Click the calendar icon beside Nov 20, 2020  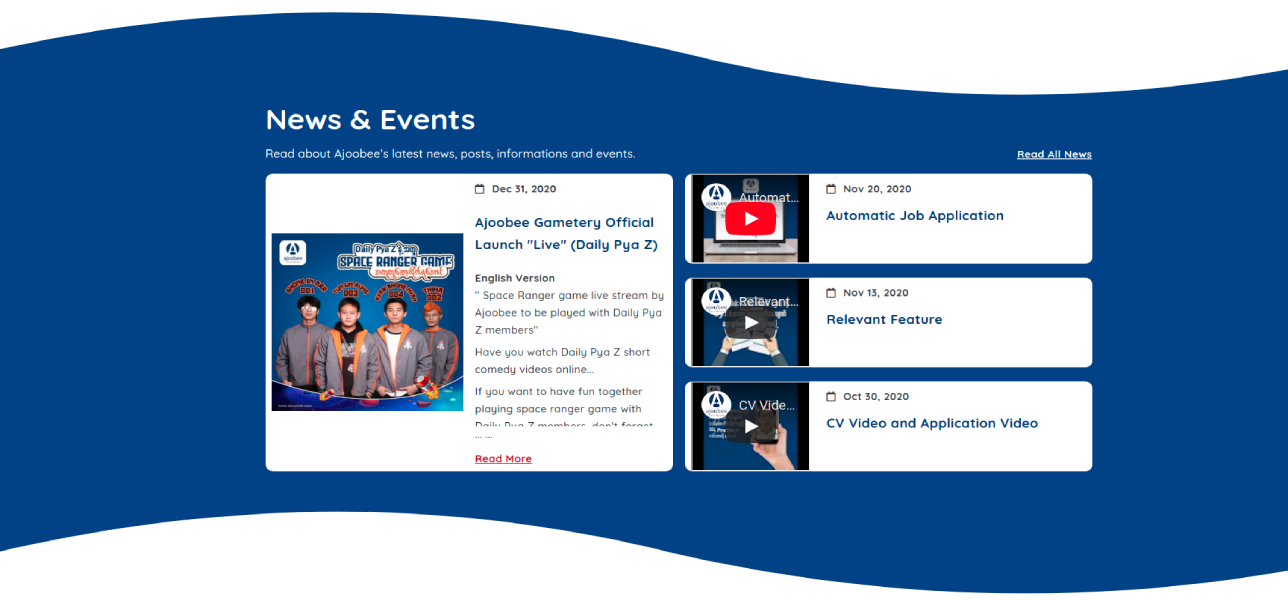point(831,189)
